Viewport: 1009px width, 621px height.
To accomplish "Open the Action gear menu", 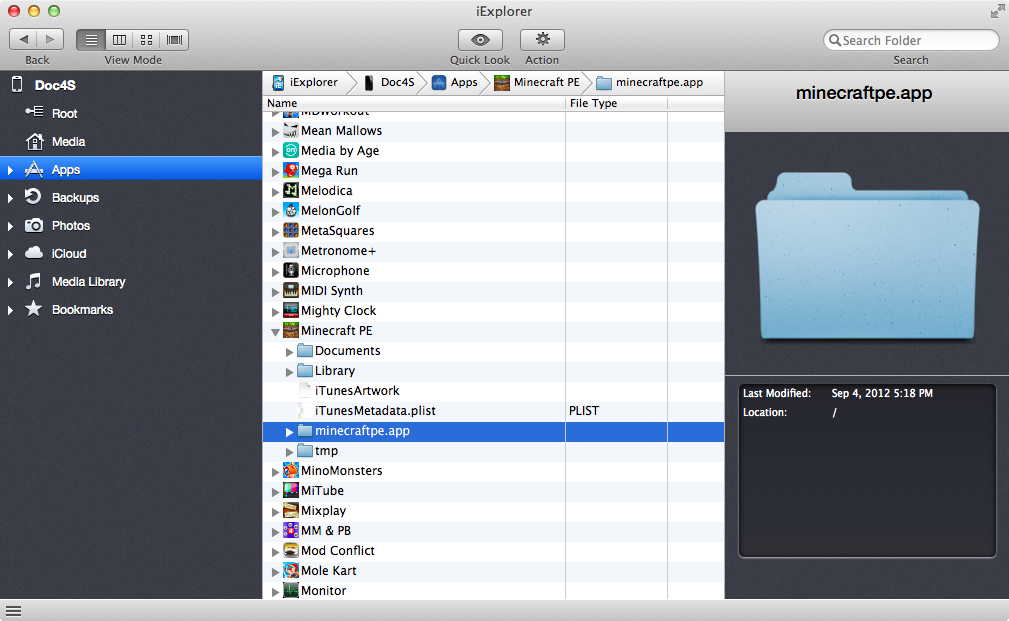I will pos(542,40).
